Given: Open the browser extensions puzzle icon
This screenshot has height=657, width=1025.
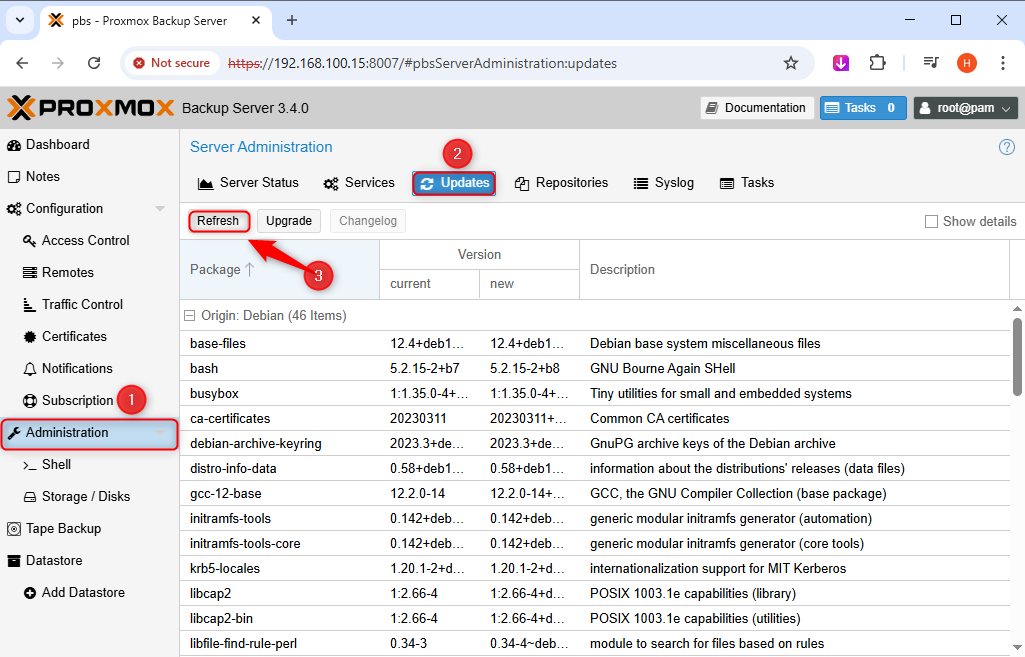Looking at the screenshot, I should [877, 63].
